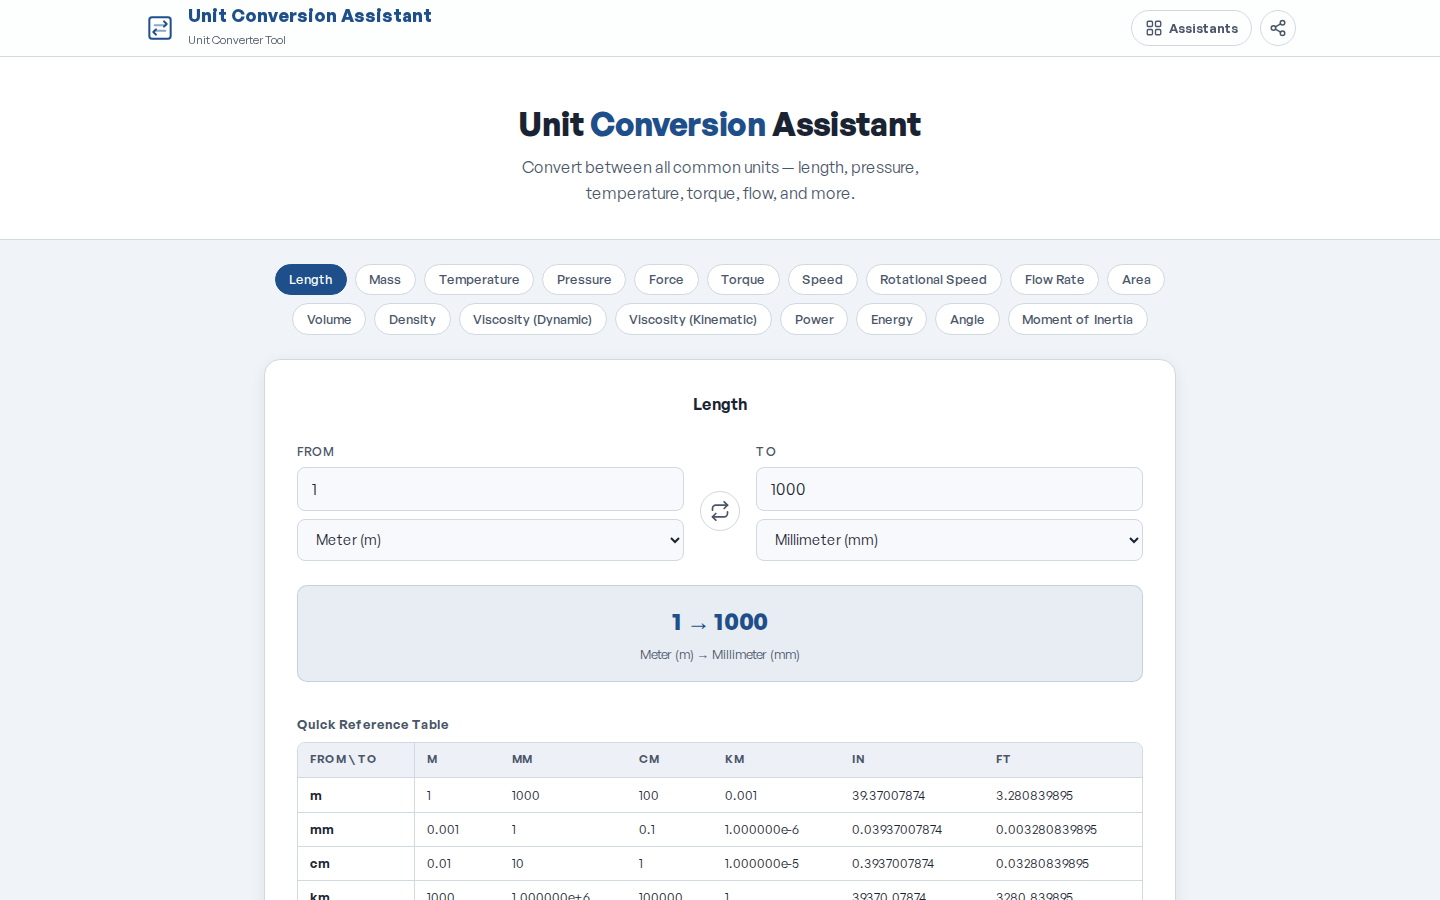Open the Assistants menu button
1440x900 pixels.
pos(1191,28)
